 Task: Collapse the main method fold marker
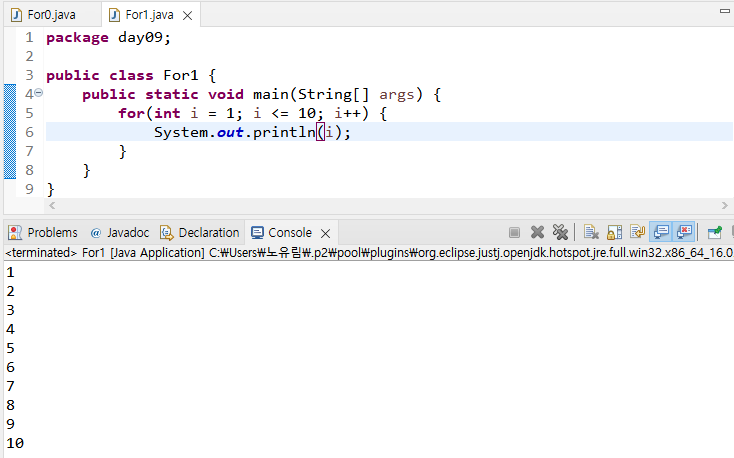(38, 93)
